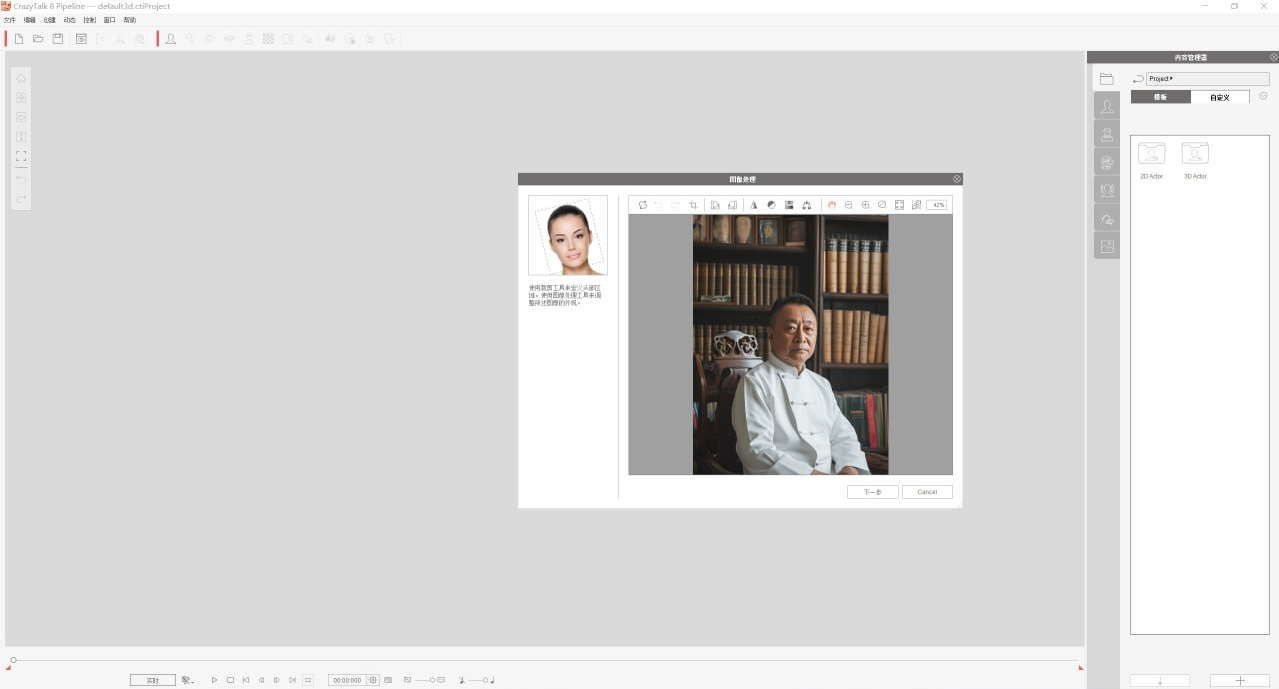Click the new project icon

[19, 39]
